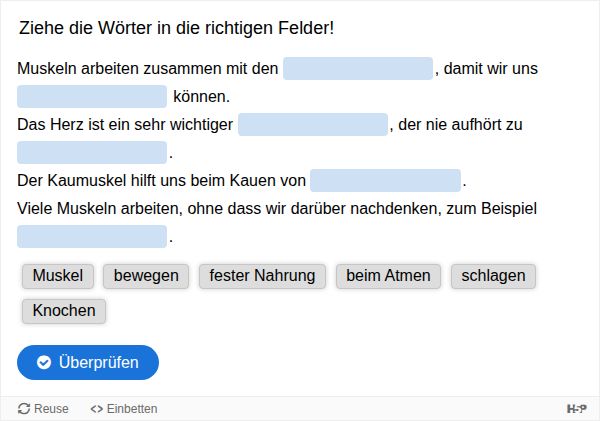Pick the "fester Nahrung" word chip
Image resolution: width=600 pixels, height=421 pixels.
click(x=262, y=275)
